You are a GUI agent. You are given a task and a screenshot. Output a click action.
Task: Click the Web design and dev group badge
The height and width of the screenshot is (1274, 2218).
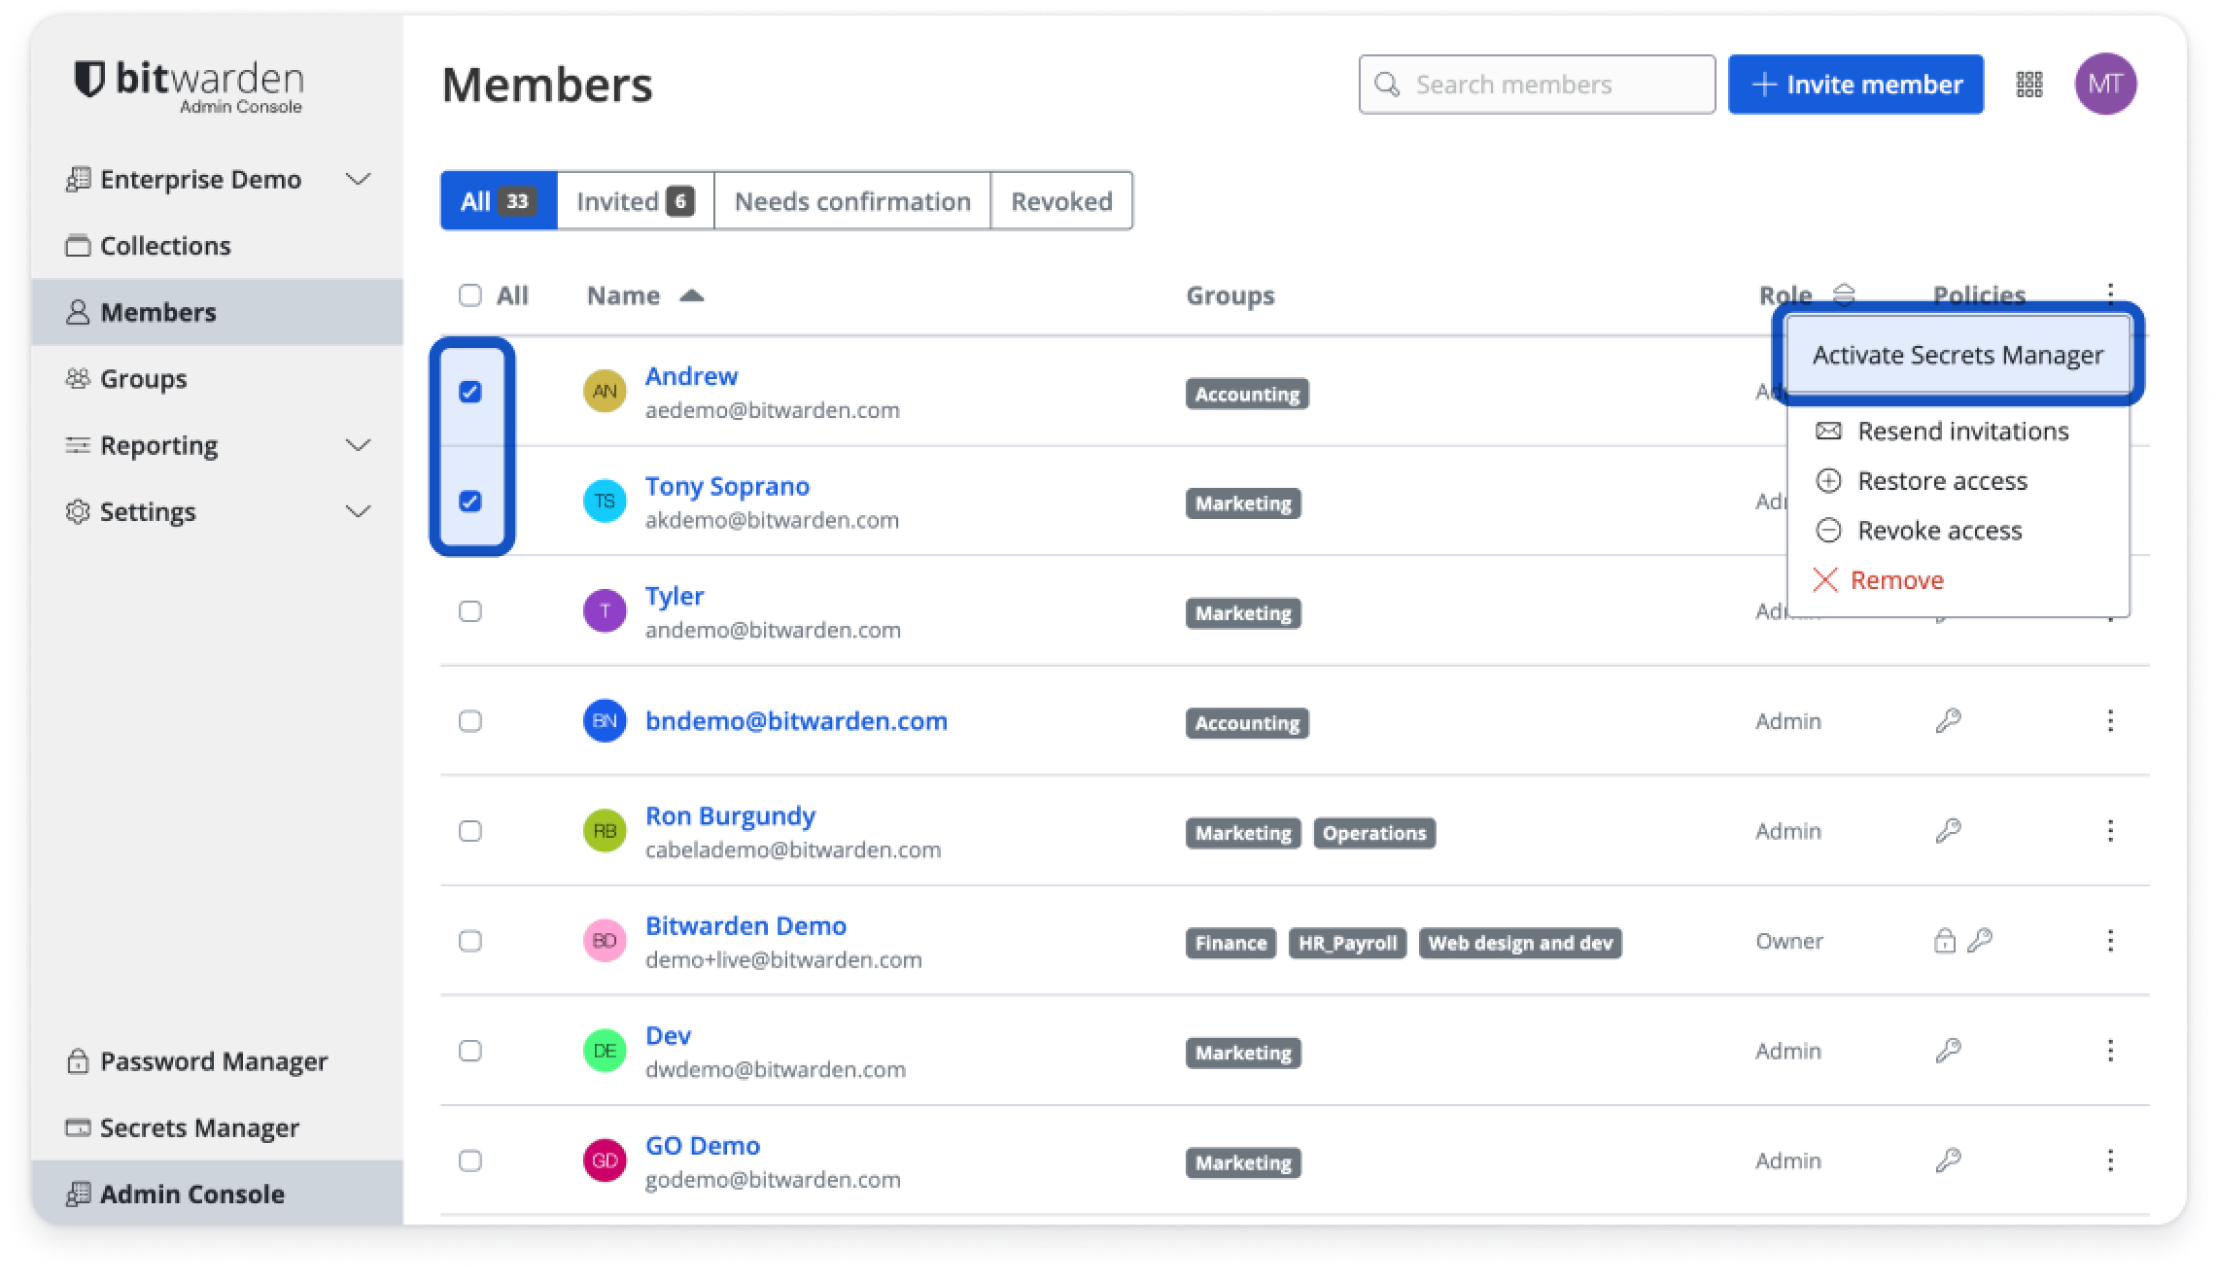(x=1520, y=943)
